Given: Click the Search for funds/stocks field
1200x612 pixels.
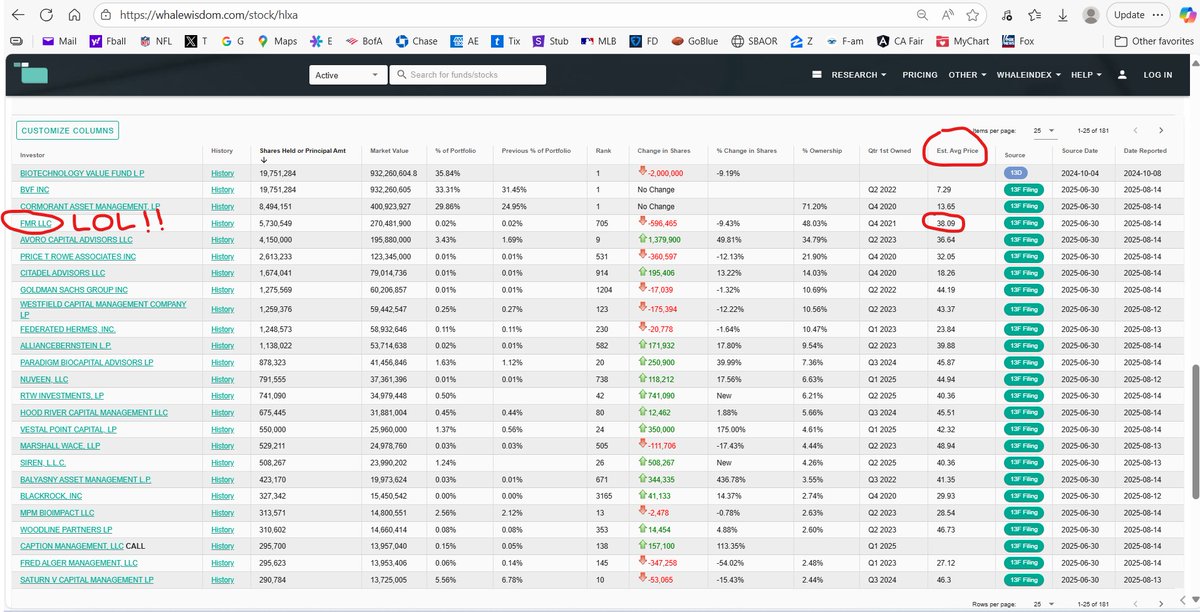Looking at the screenshot, I should (467, 75).
